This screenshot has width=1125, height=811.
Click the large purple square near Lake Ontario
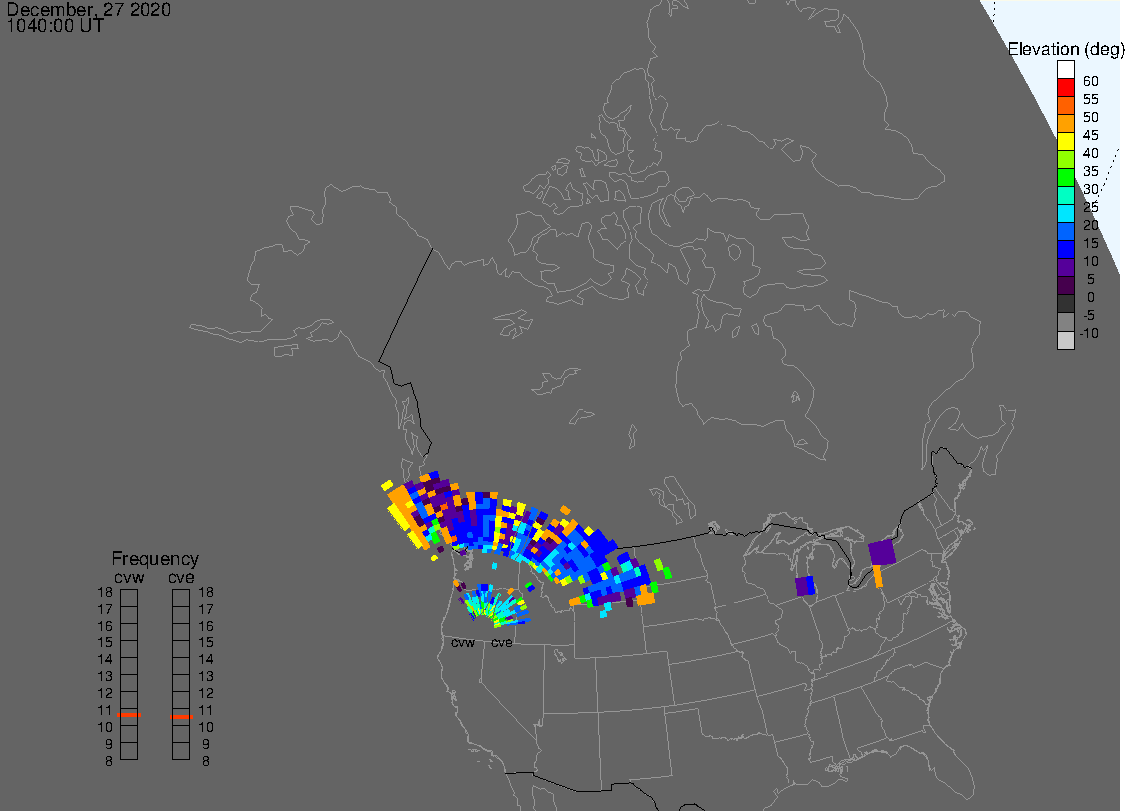pyautogui.click(x=882, y=553)
